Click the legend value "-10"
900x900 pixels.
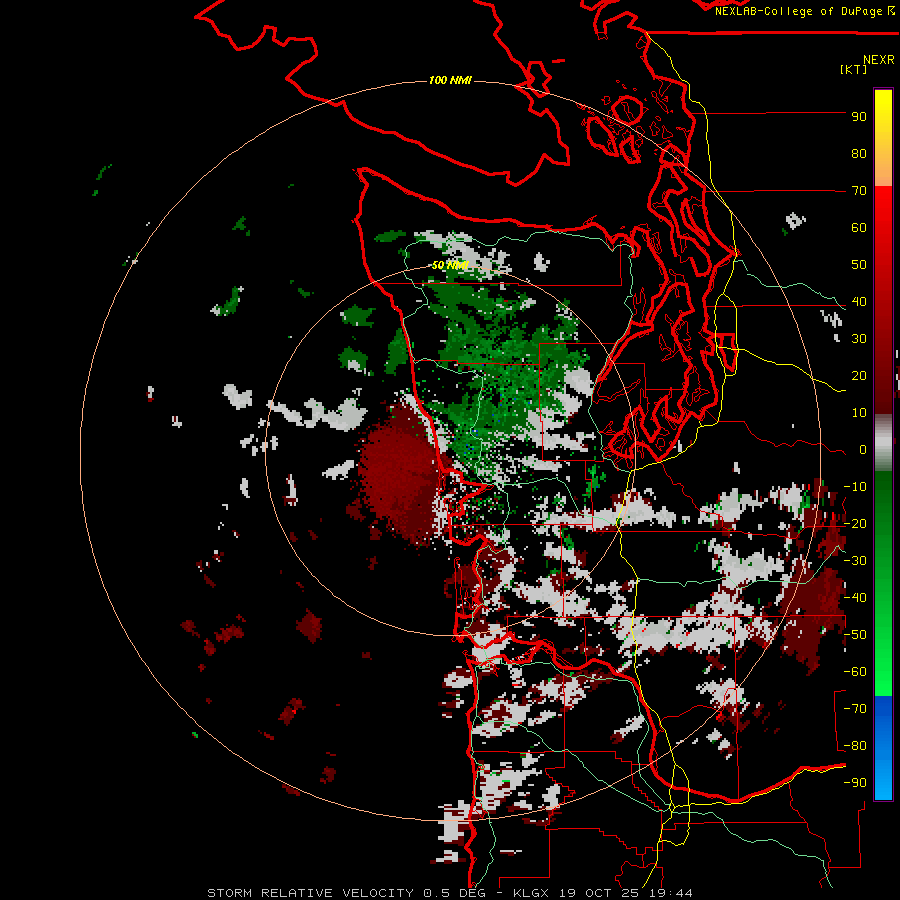click(x=855, y=487)
